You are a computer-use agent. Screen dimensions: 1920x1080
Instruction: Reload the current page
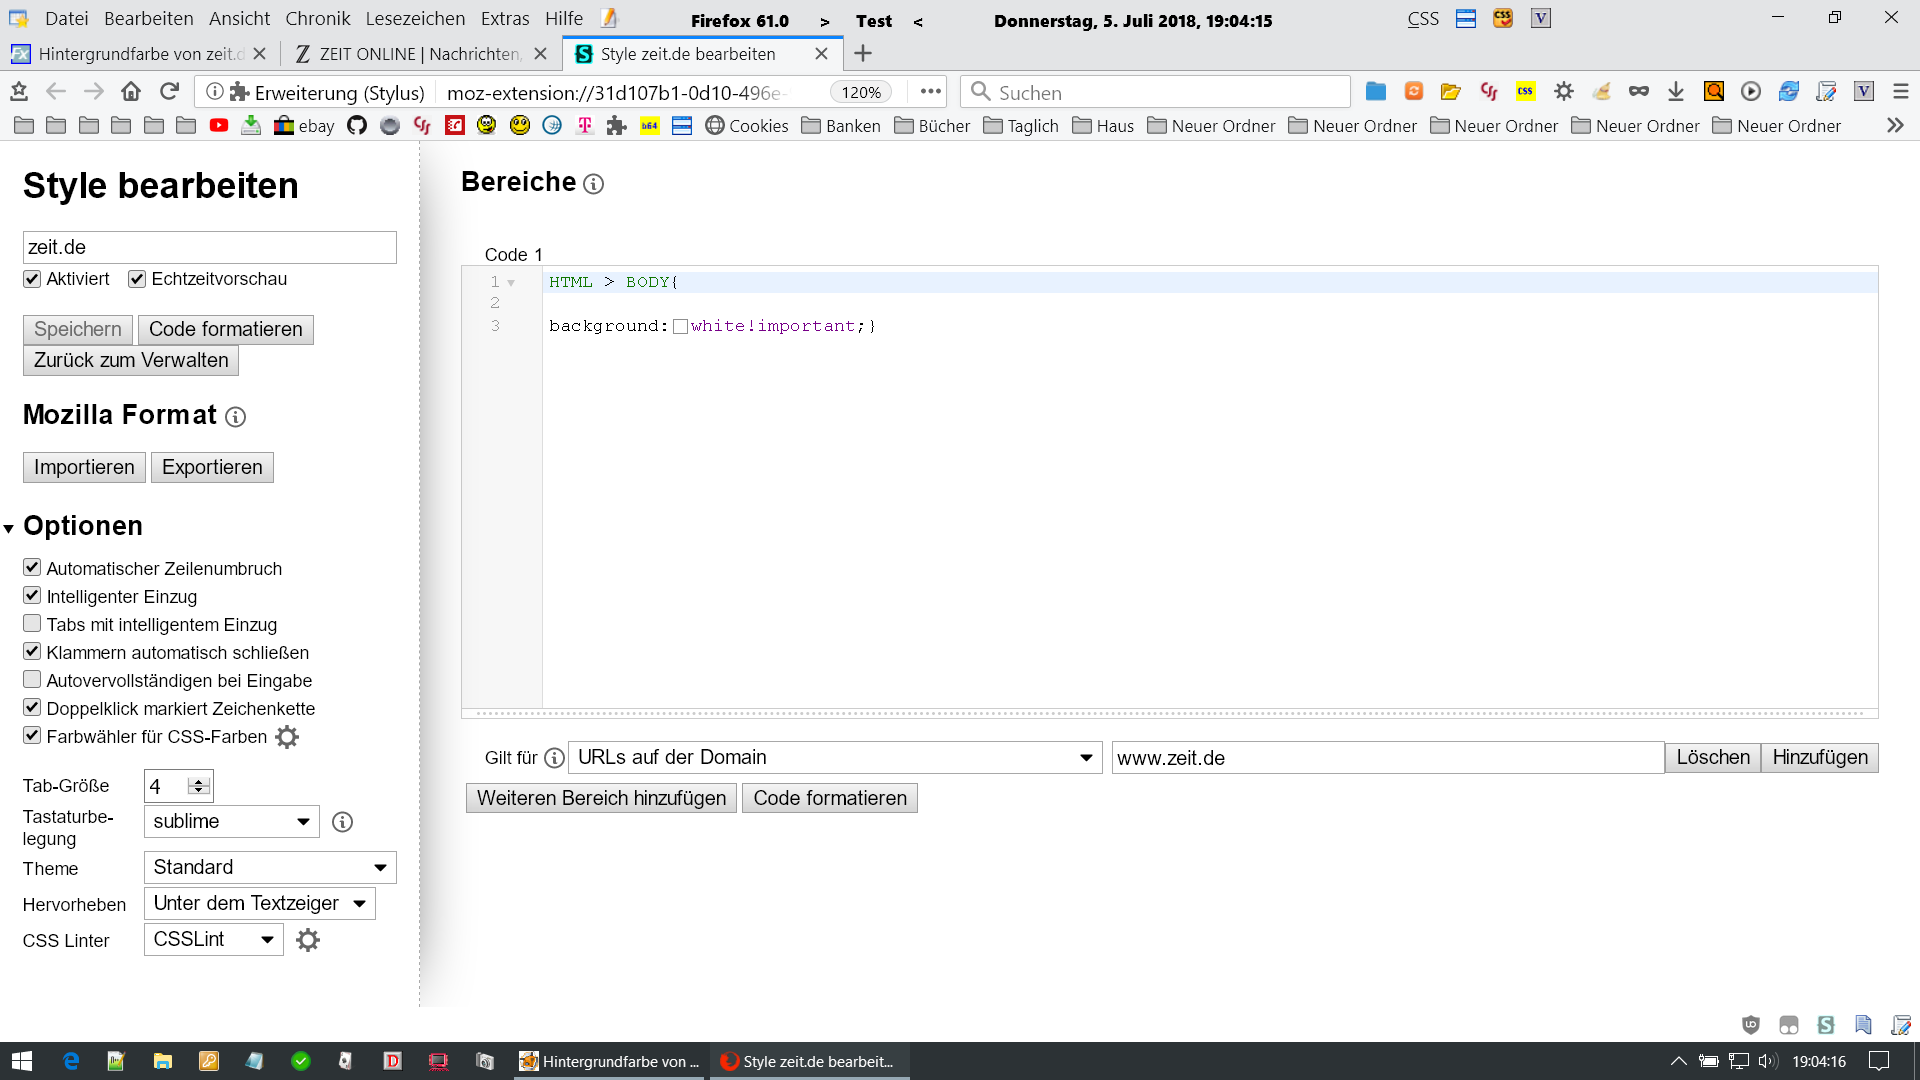tap(169, 92)
